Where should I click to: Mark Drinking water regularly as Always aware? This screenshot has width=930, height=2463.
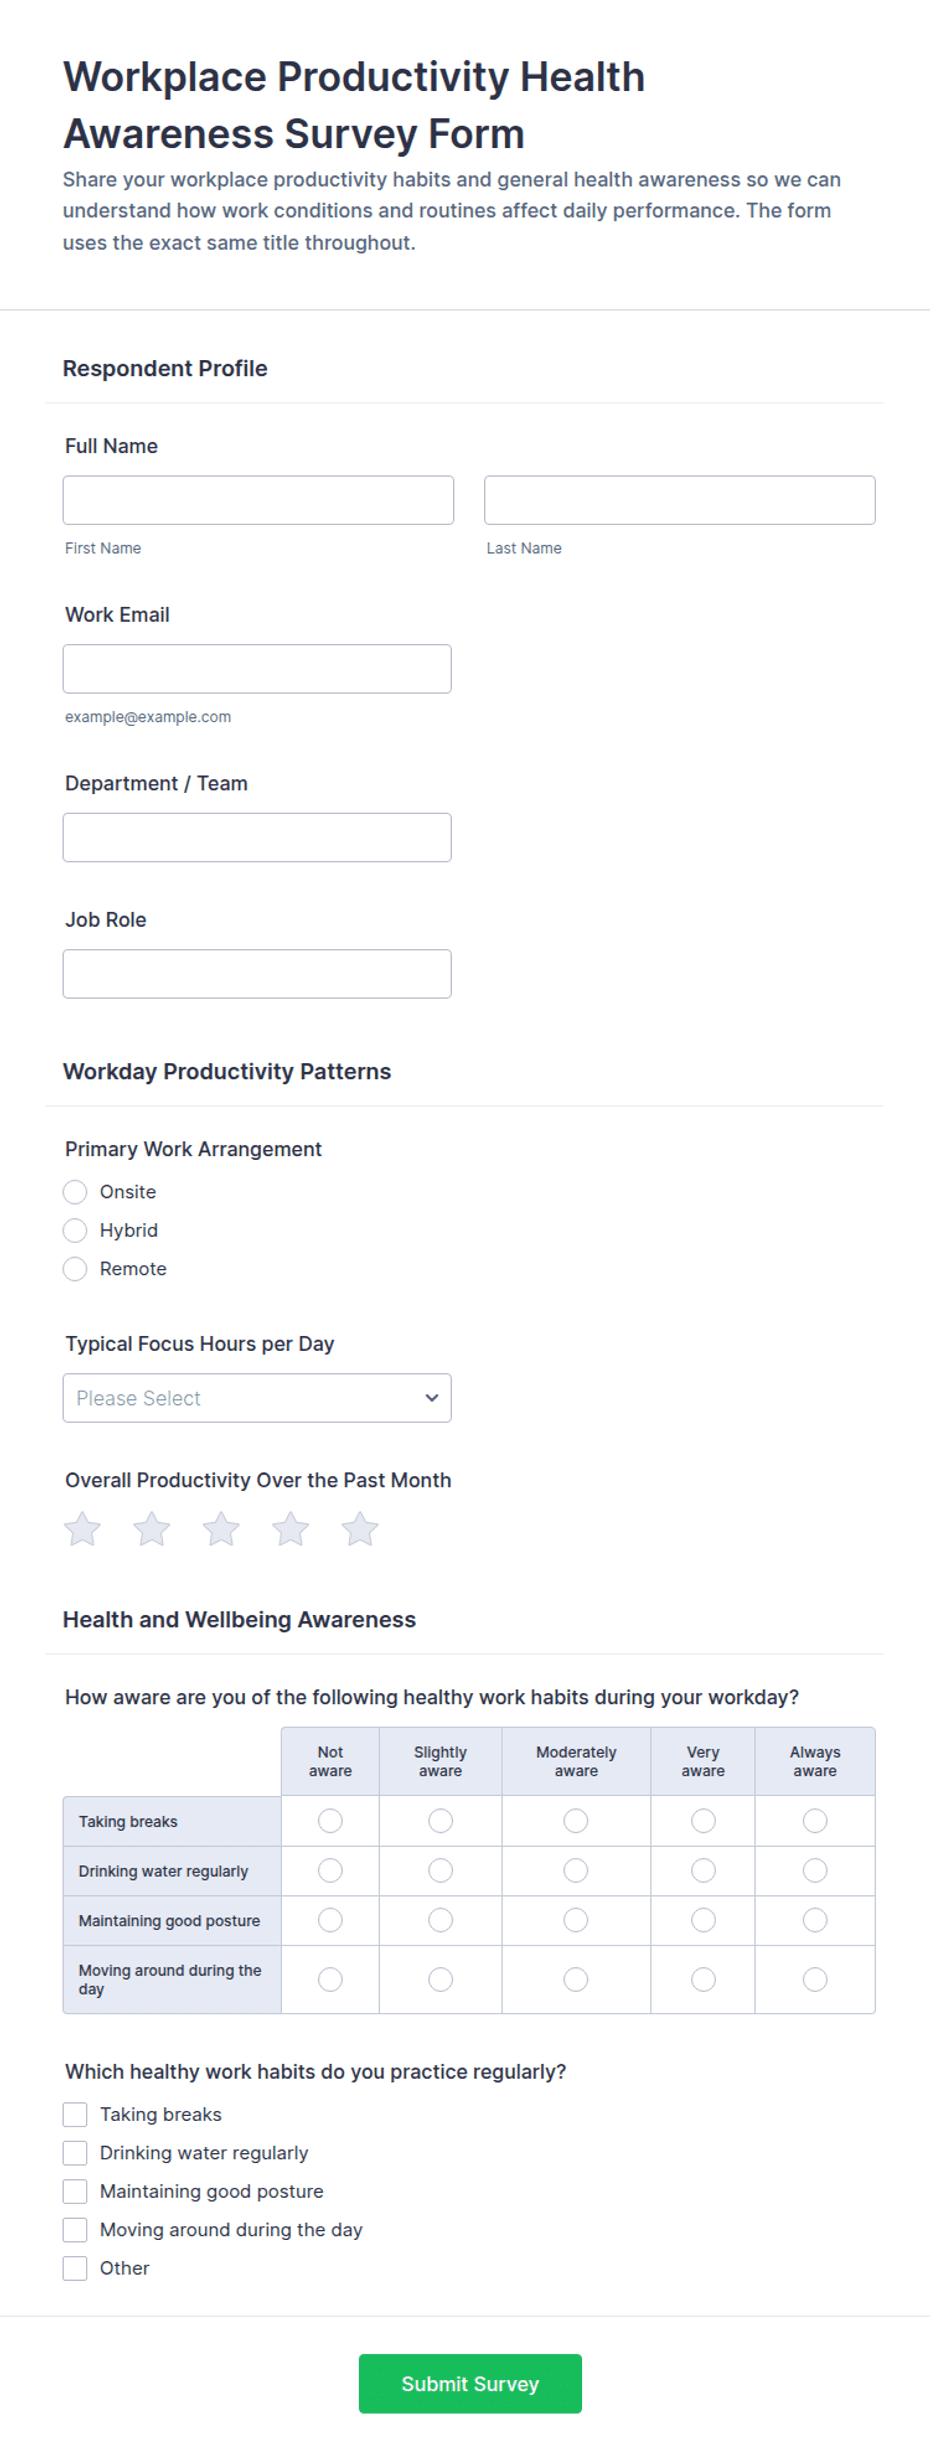point(815,1870)
